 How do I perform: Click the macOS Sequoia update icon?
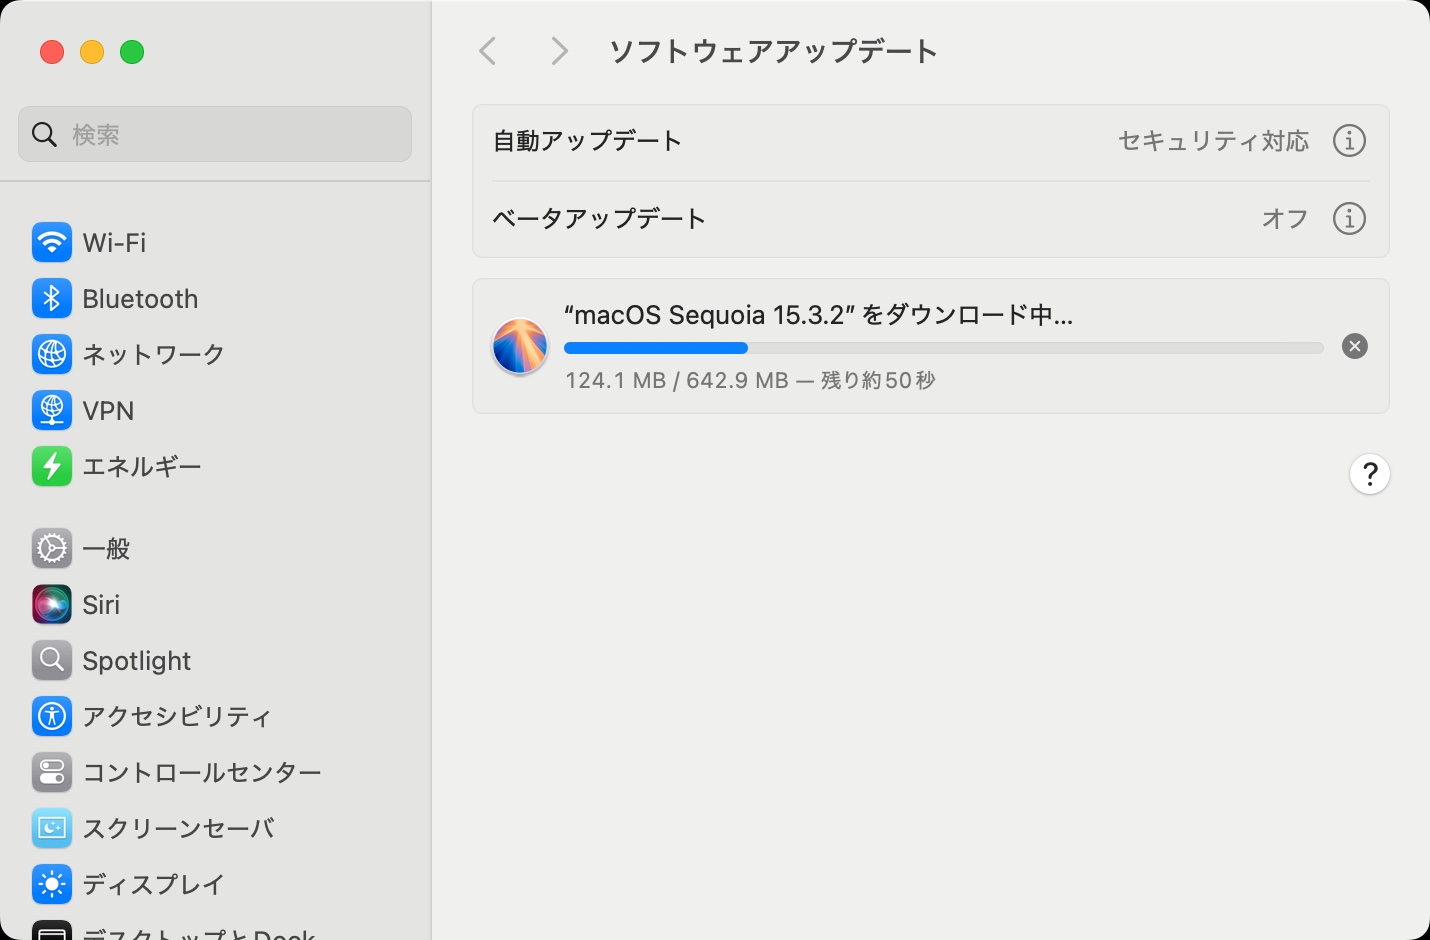tap(520, 346)
